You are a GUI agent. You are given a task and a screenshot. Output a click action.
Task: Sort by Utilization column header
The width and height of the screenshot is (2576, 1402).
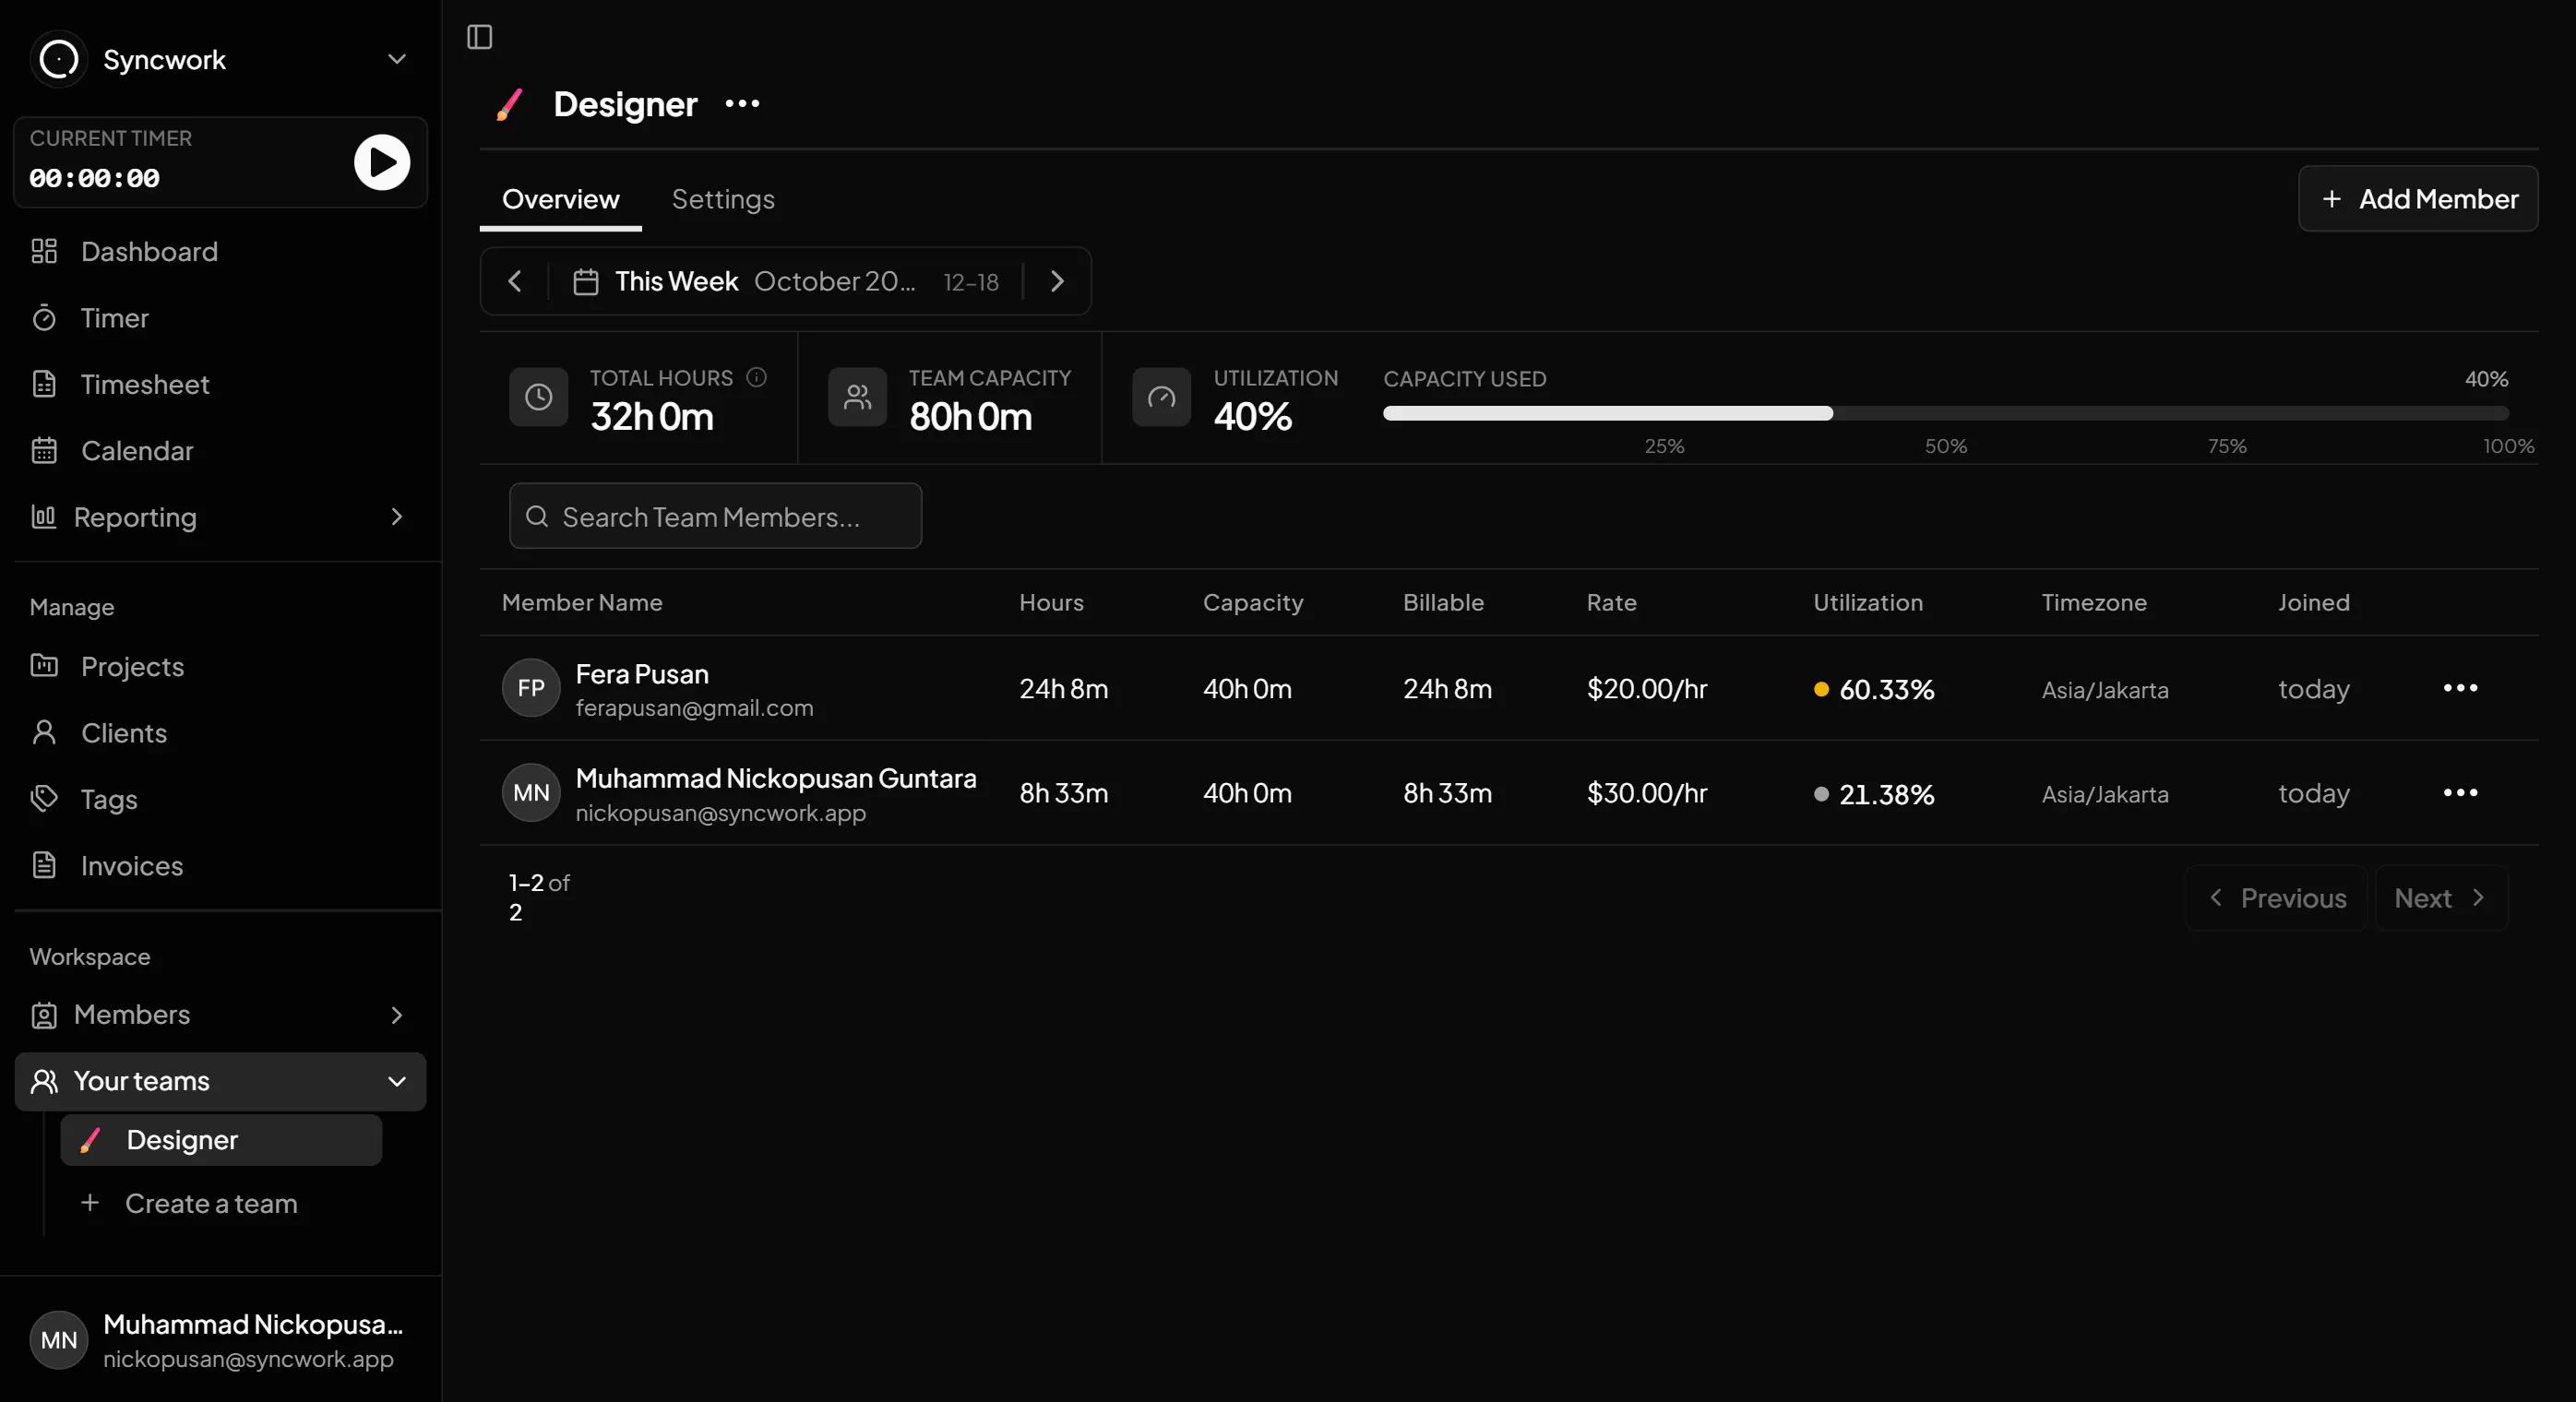pyautogui.click(x=1868, y=603)
